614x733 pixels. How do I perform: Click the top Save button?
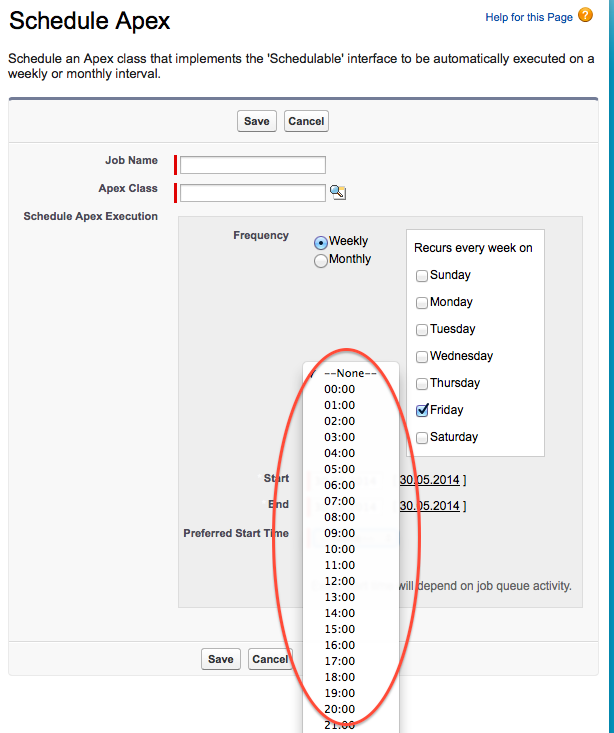coord(257,121)
